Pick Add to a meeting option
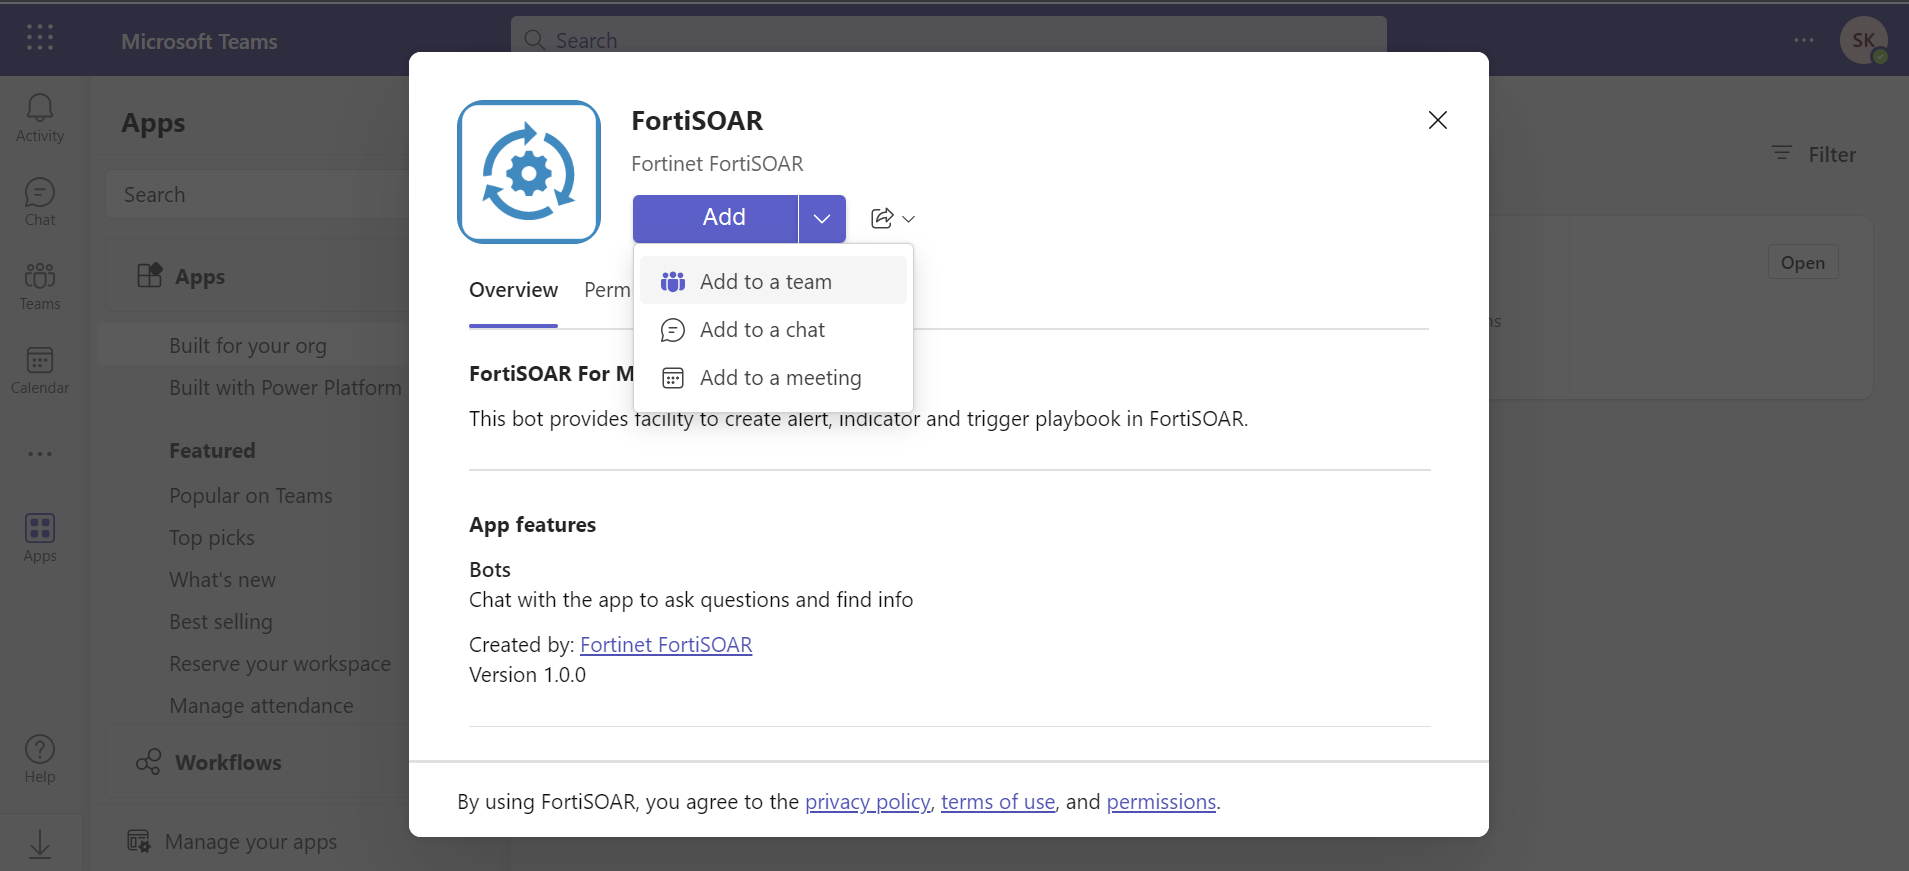 780,378
